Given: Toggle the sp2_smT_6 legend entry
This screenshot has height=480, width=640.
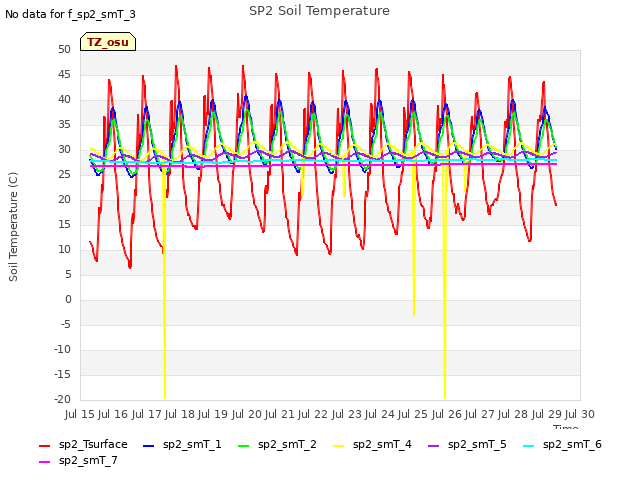Looking at the screenshot, I should tap(562, 444).
